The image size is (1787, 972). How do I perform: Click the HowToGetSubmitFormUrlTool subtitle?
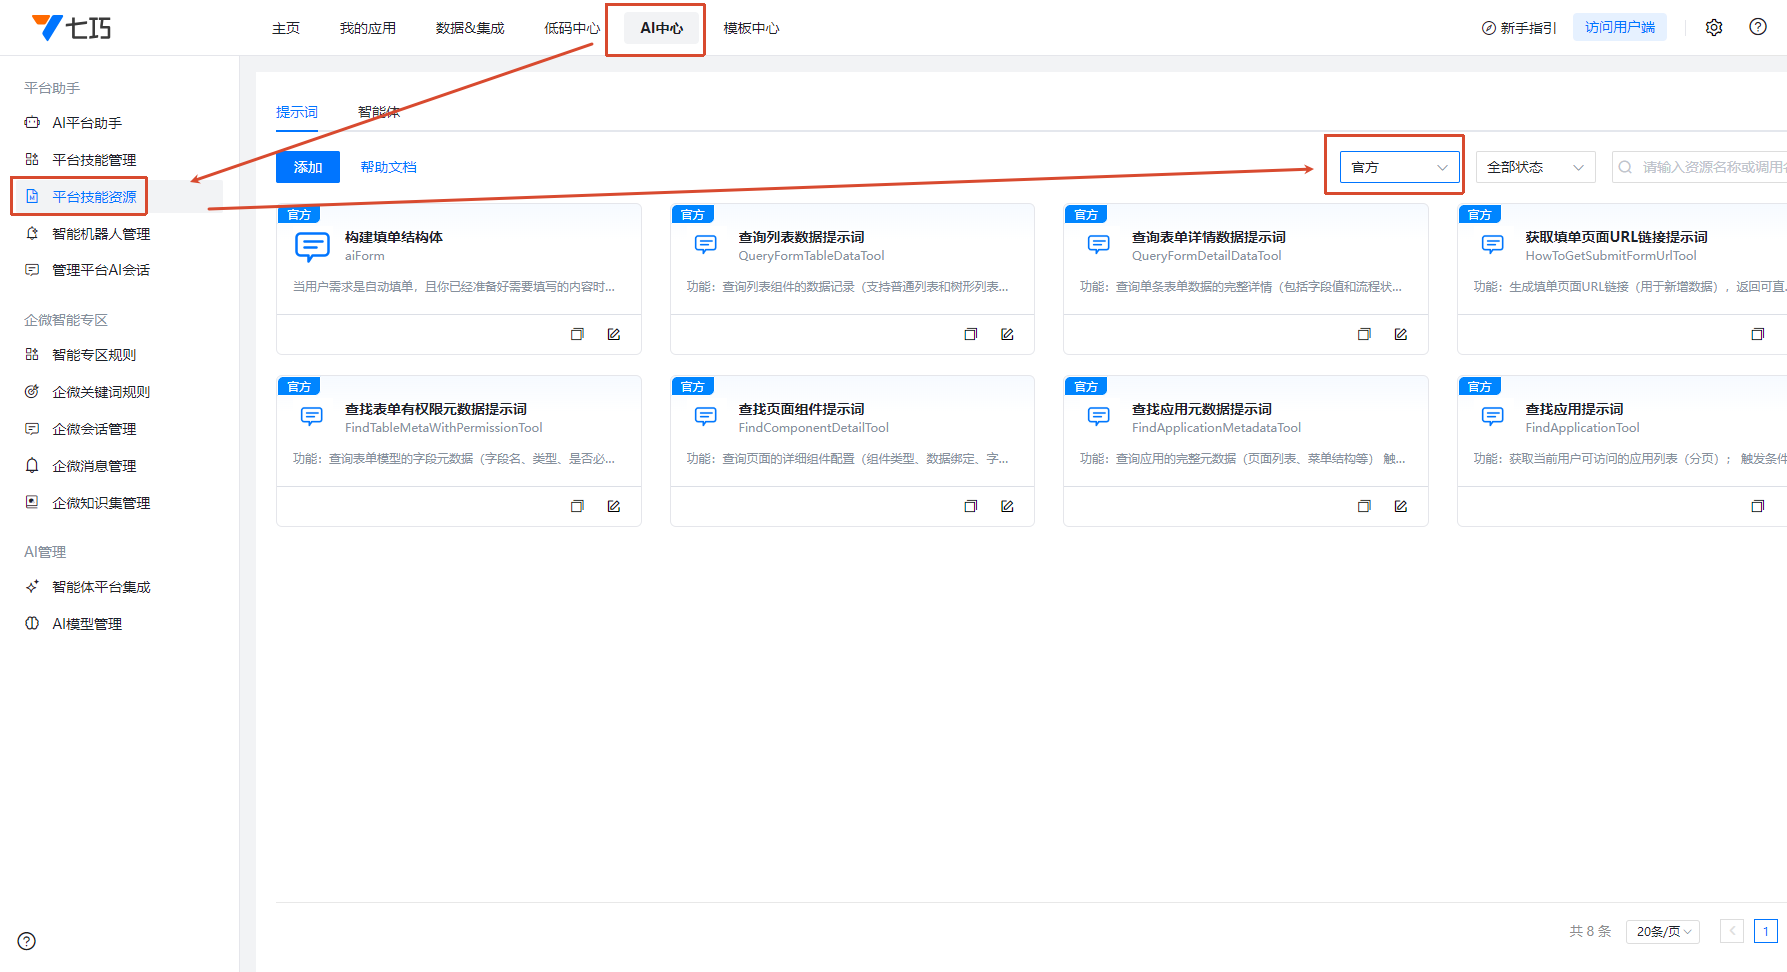click(1611, 256)
